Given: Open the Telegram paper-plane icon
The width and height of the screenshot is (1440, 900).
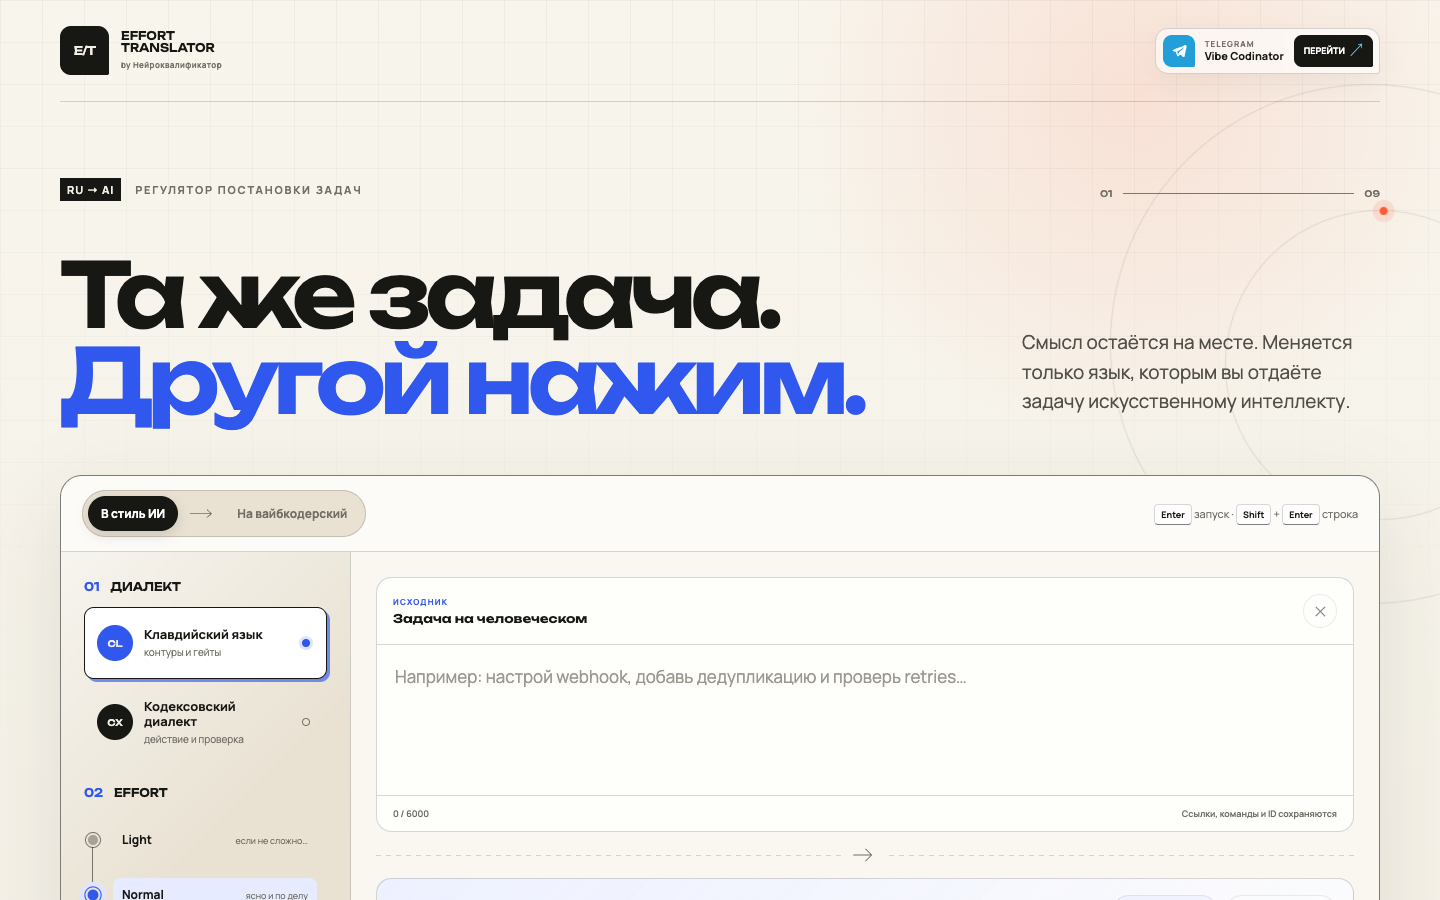Looking at the screenshot, I should [x=1179, y=51].
